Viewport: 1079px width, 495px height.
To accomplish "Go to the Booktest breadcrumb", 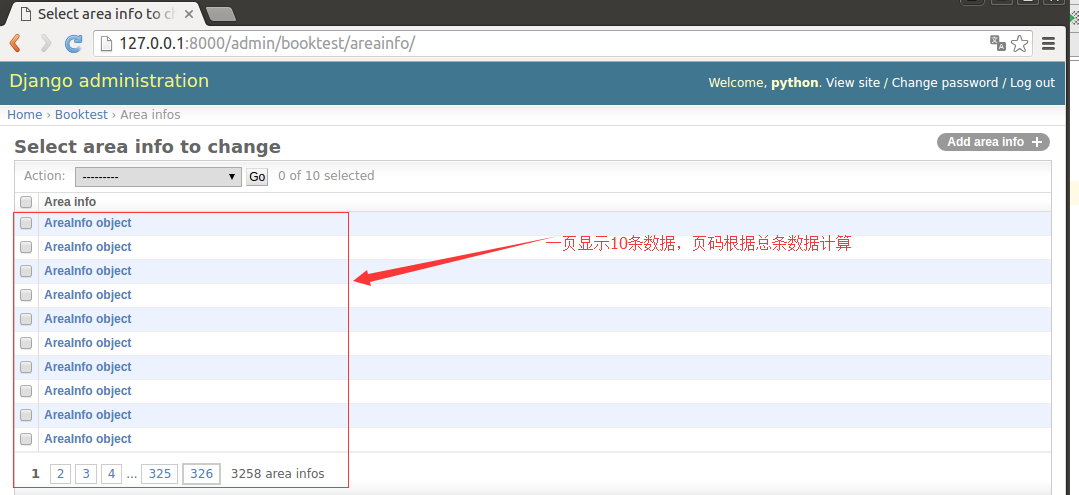I will click(81, 115).
